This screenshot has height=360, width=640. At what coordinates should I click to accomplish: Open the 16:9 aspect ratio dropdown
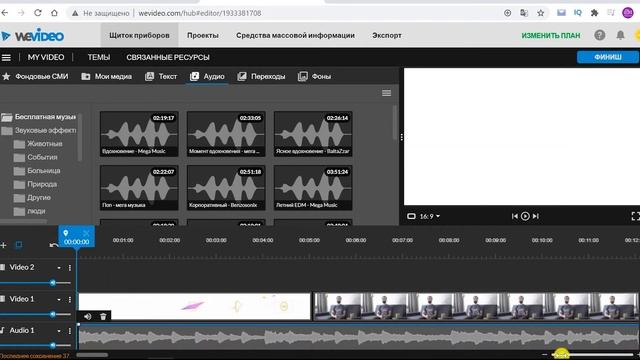point(430,216)
